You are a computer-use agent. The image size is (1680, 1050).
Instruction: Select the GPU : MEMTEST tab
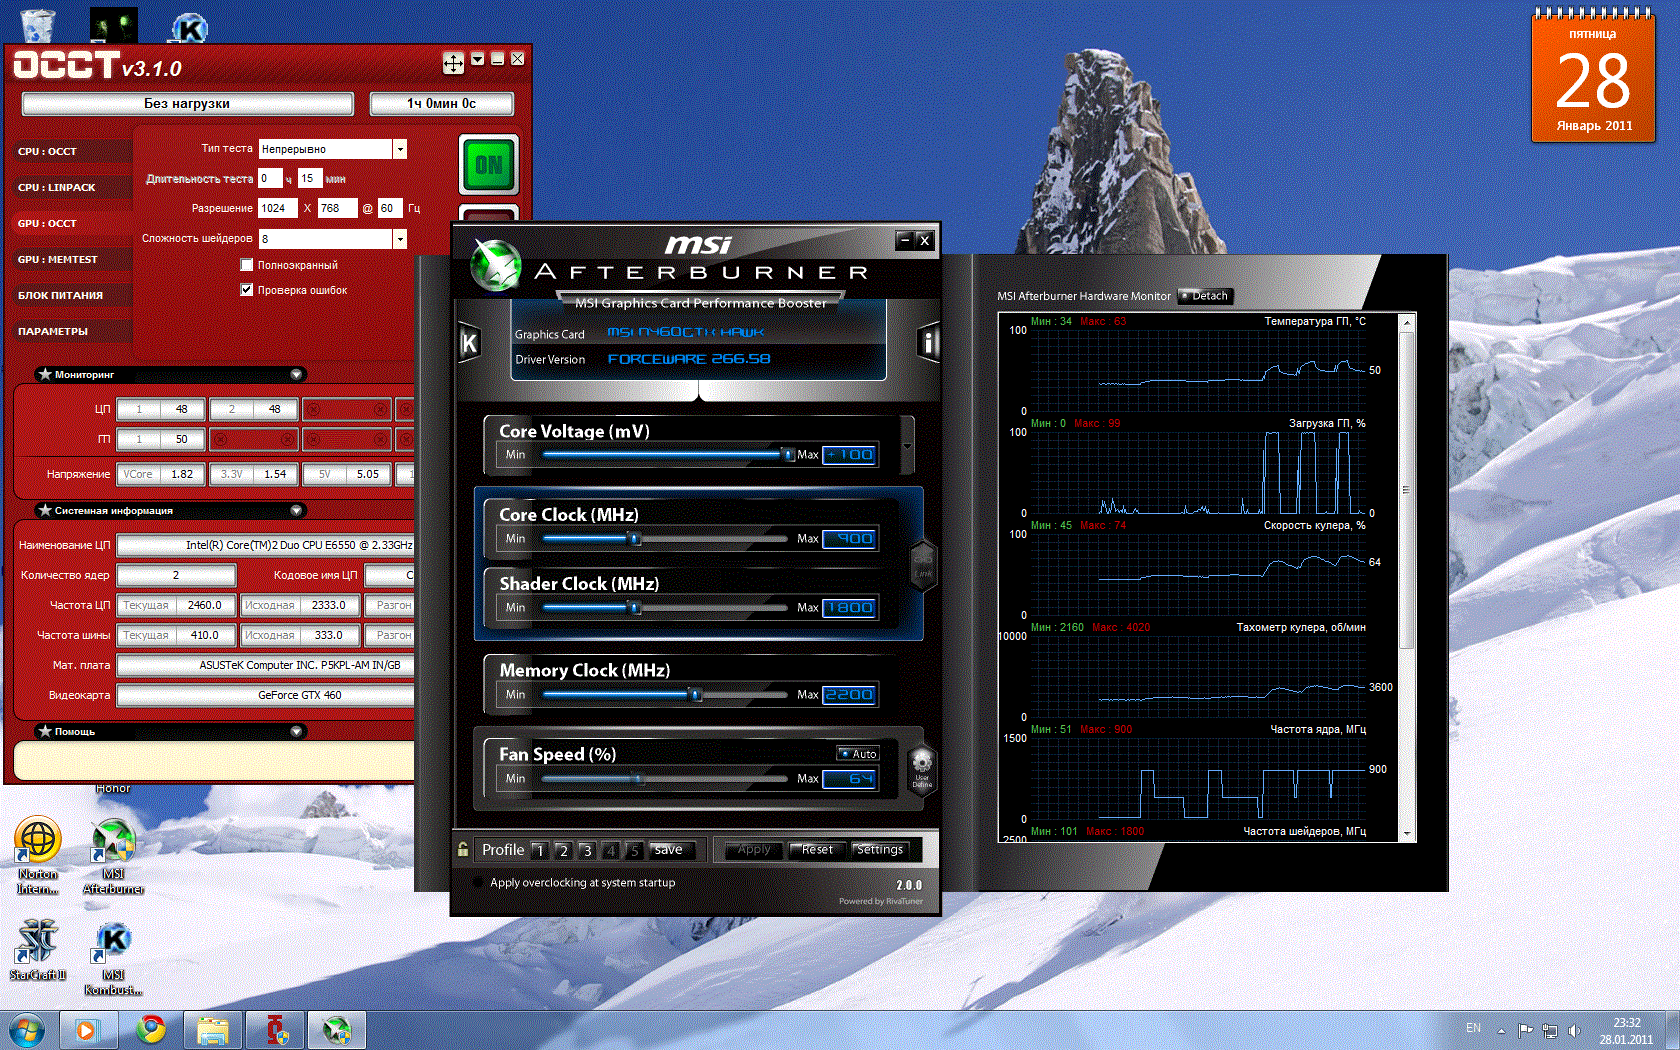(x=72, y=260)
